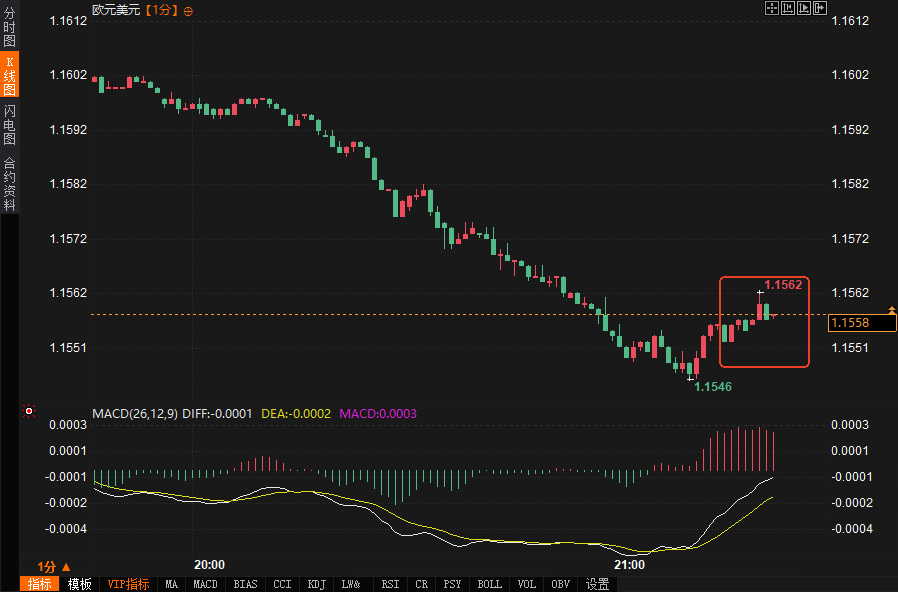The height and width of the screenshot is (592, 898).
Task: Click the chart playback icon at top right
Action: (804, 8)
